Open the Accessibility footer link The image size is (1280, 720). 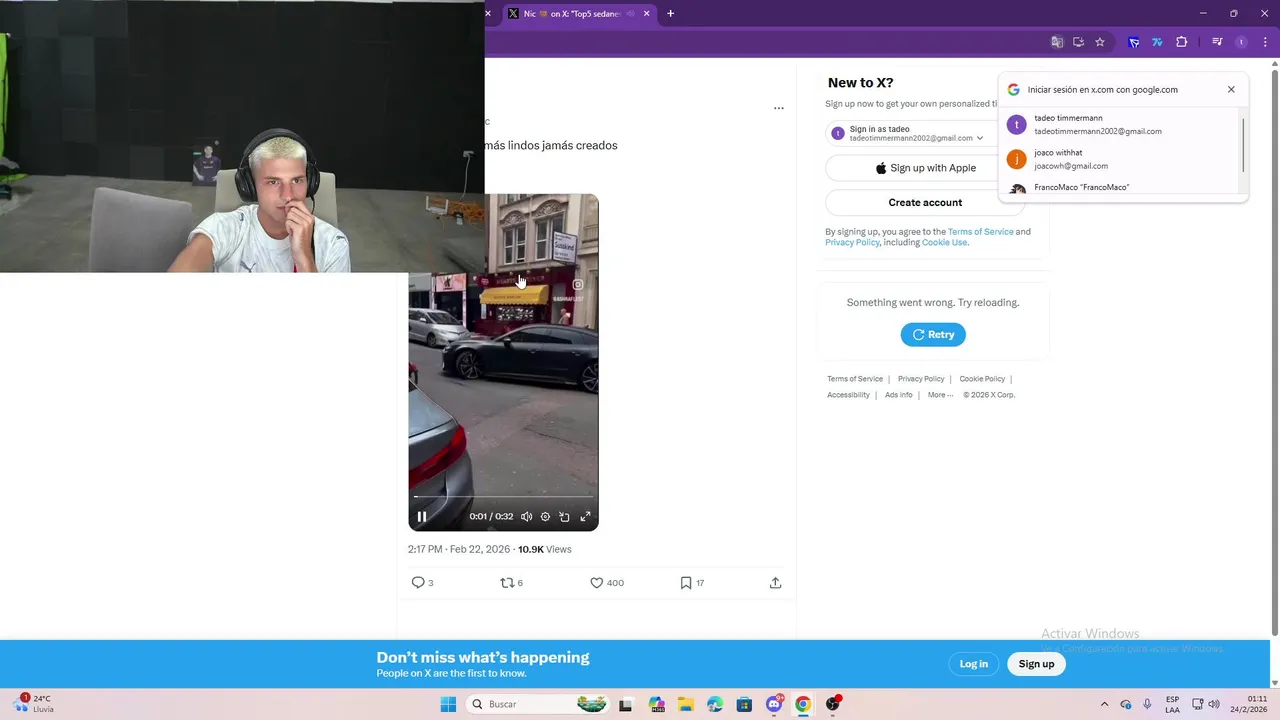[848, 395]
